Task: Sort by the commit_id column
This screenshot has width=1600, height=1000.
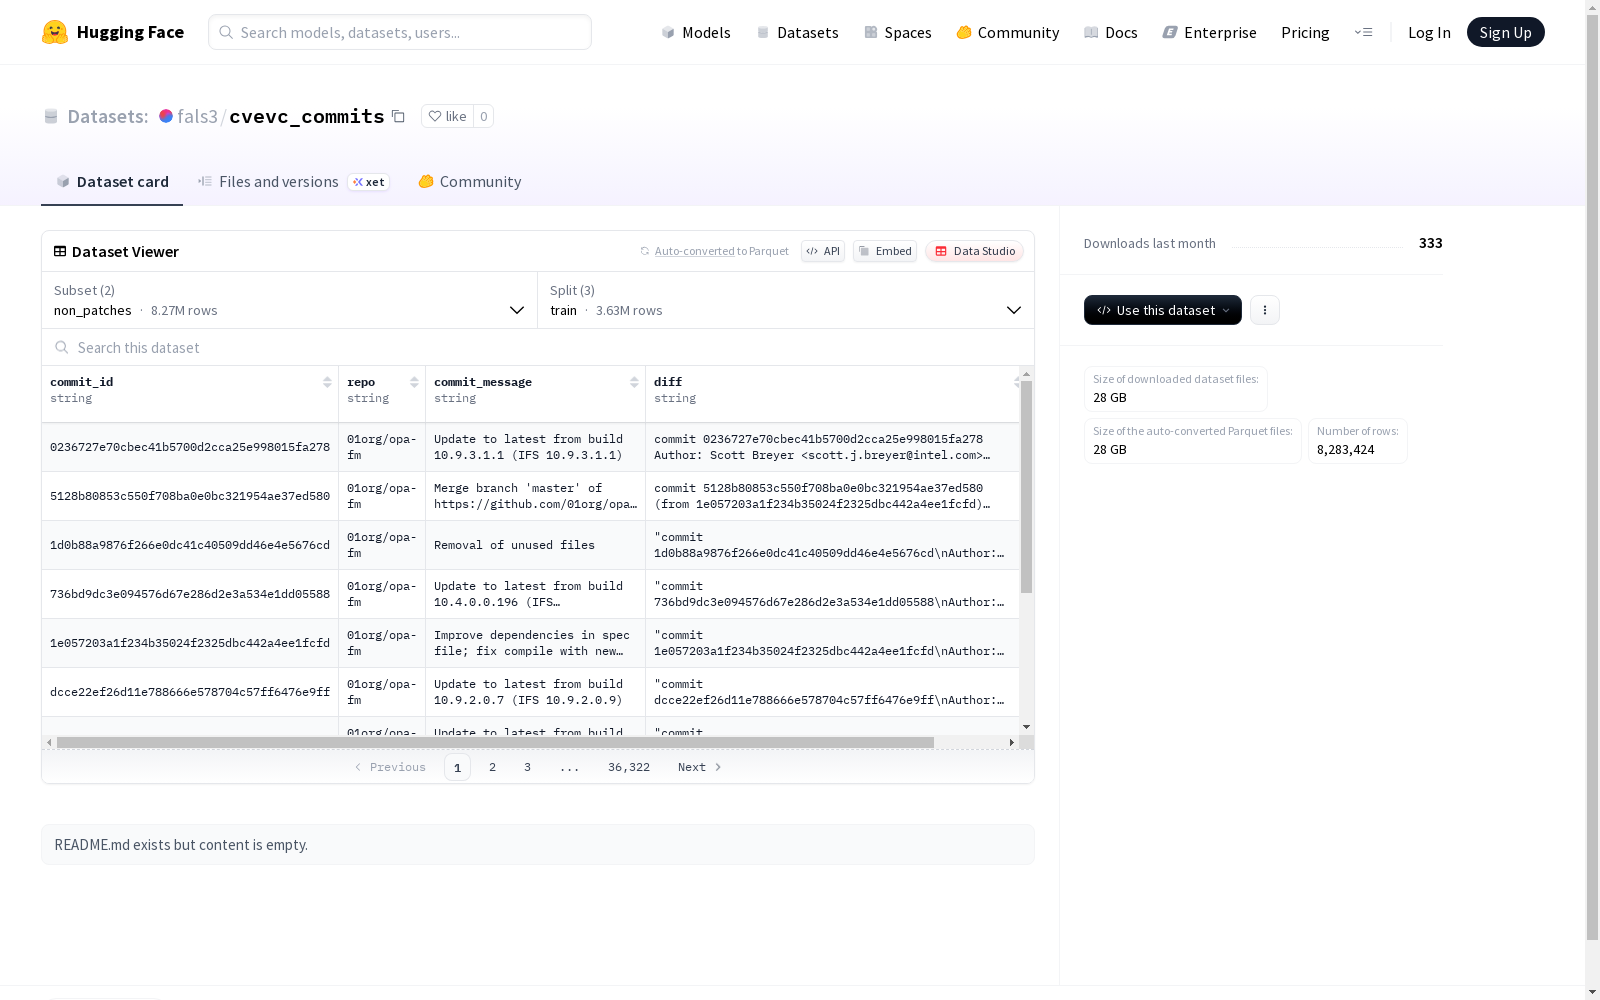Action: coord(327,382)
